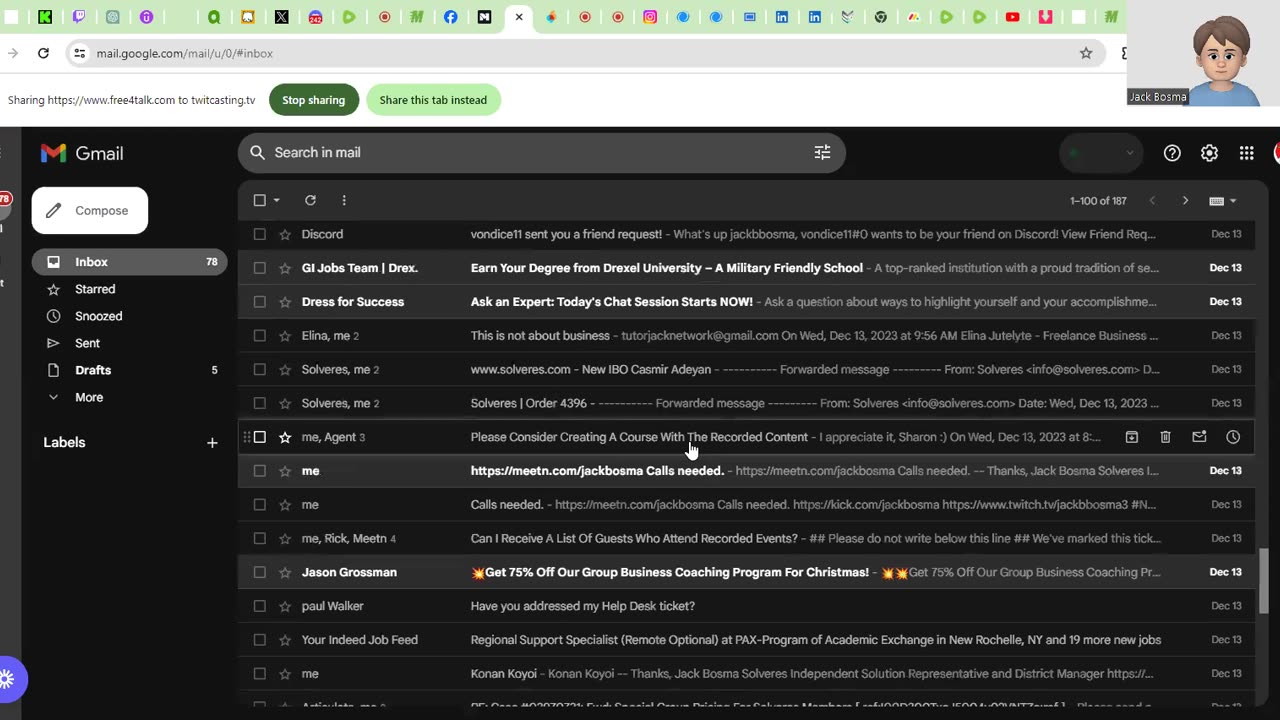Select the Dress for Success email checkbox
1280x720 pixels.
[x=260, y=302]
